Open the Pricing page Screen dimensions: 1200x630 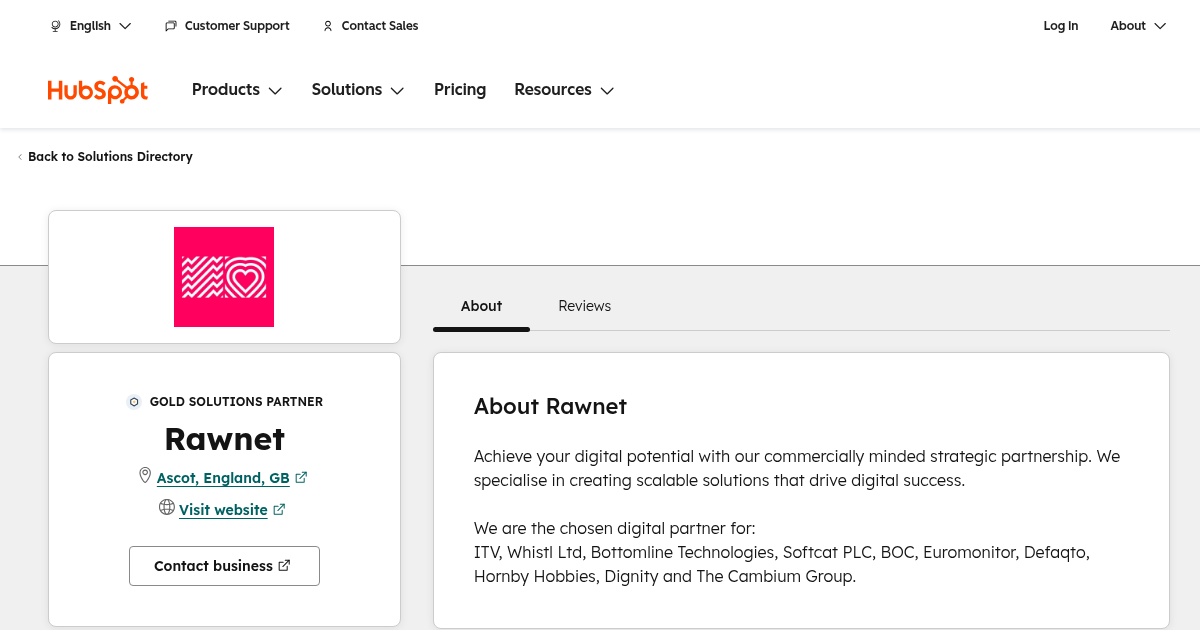(460, 90)
